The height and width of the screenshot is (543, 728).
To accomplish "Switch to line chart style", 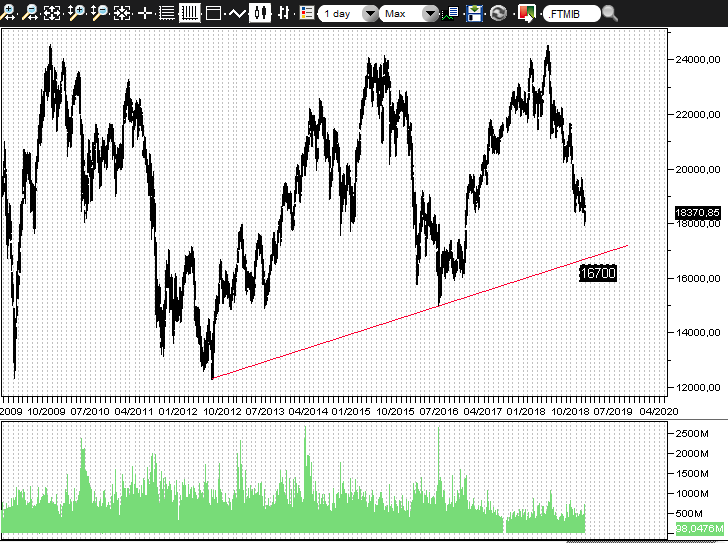I will coord(237,13).
